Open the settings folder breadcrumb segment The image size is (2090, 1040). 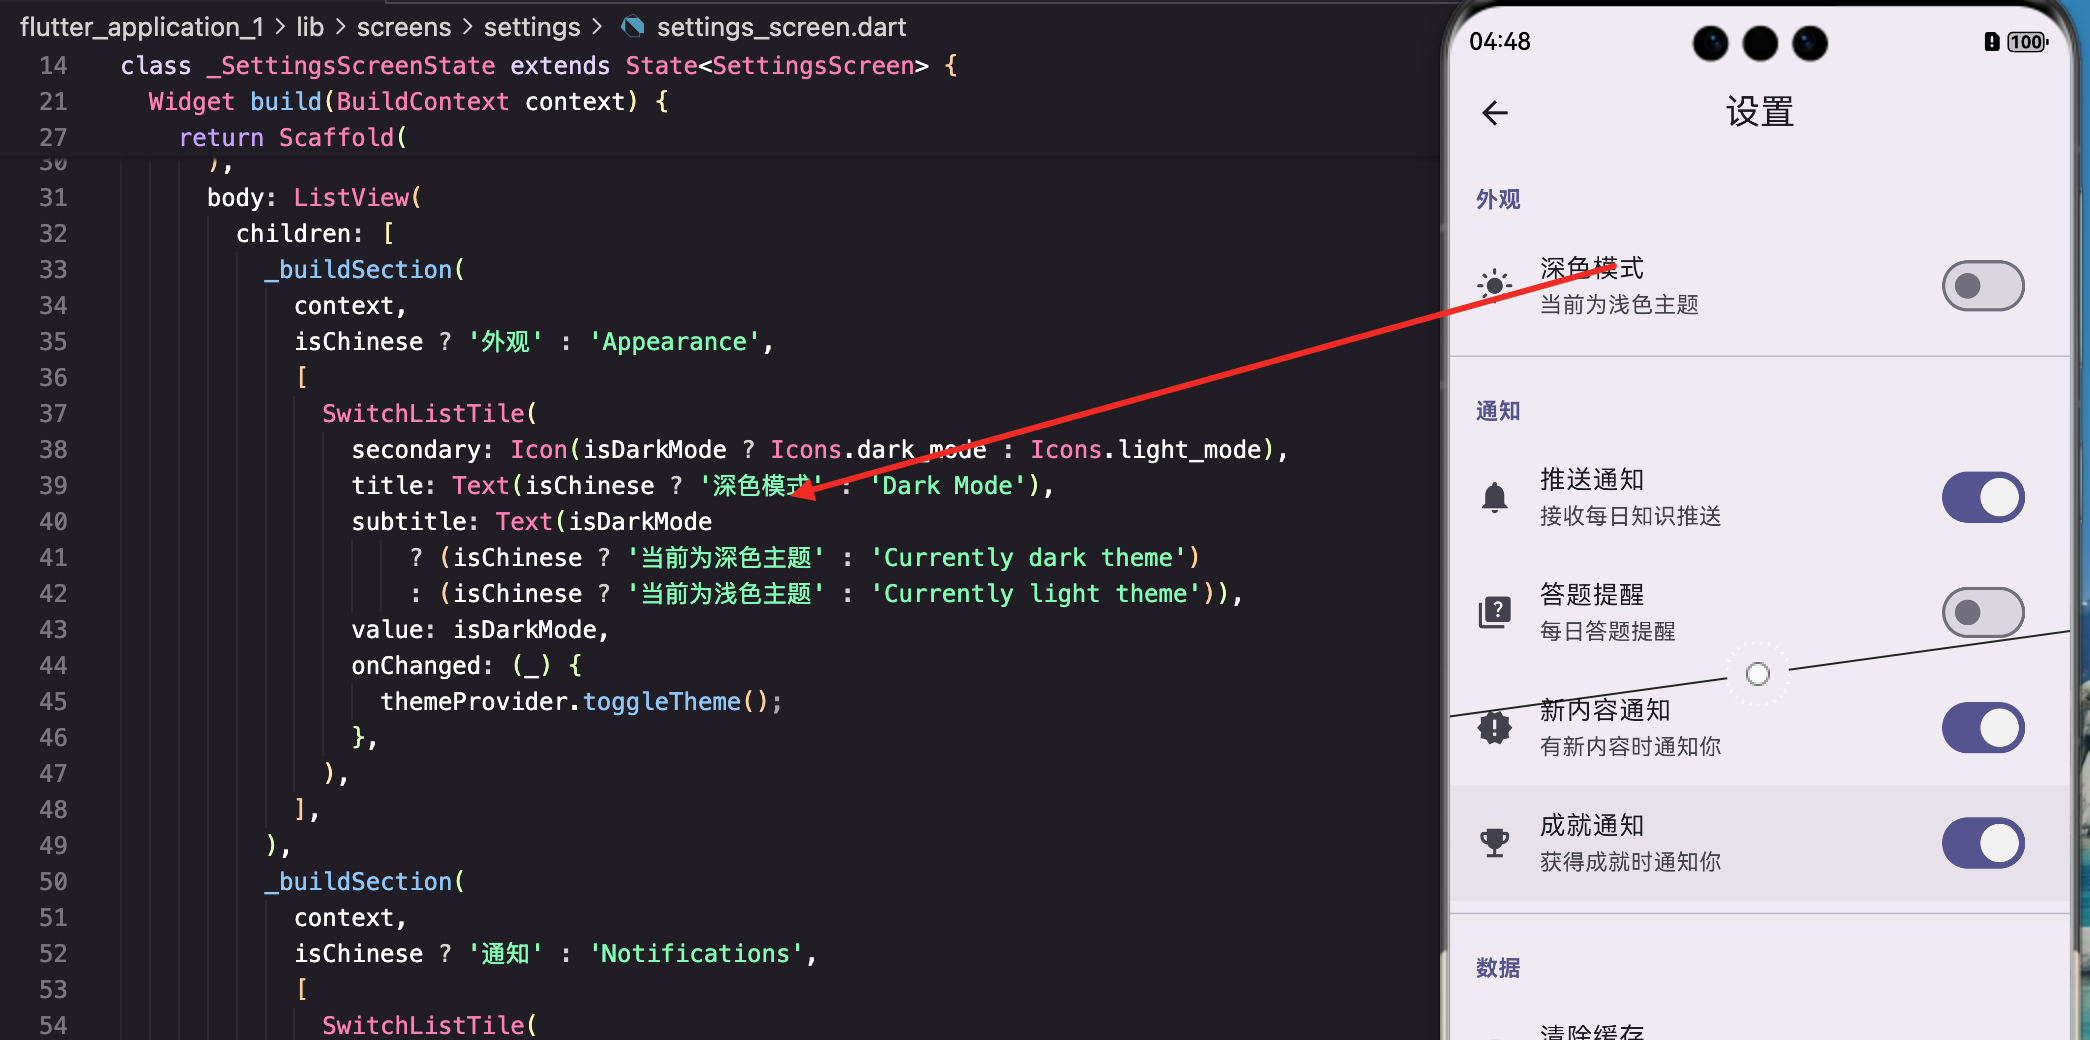click(x=532, y=27)
